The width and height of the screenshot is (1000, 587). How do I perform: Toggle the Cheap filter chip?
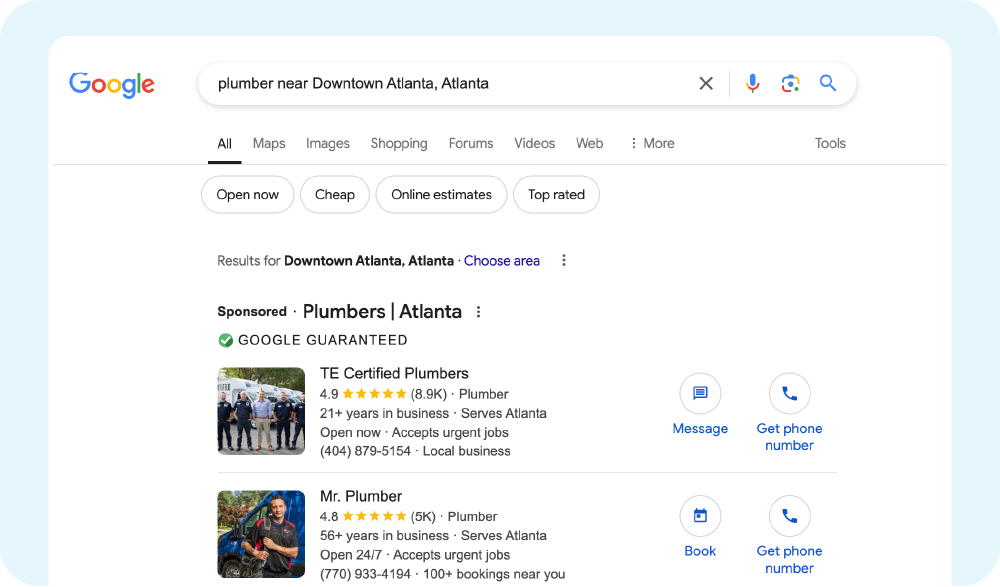point(334,194)
